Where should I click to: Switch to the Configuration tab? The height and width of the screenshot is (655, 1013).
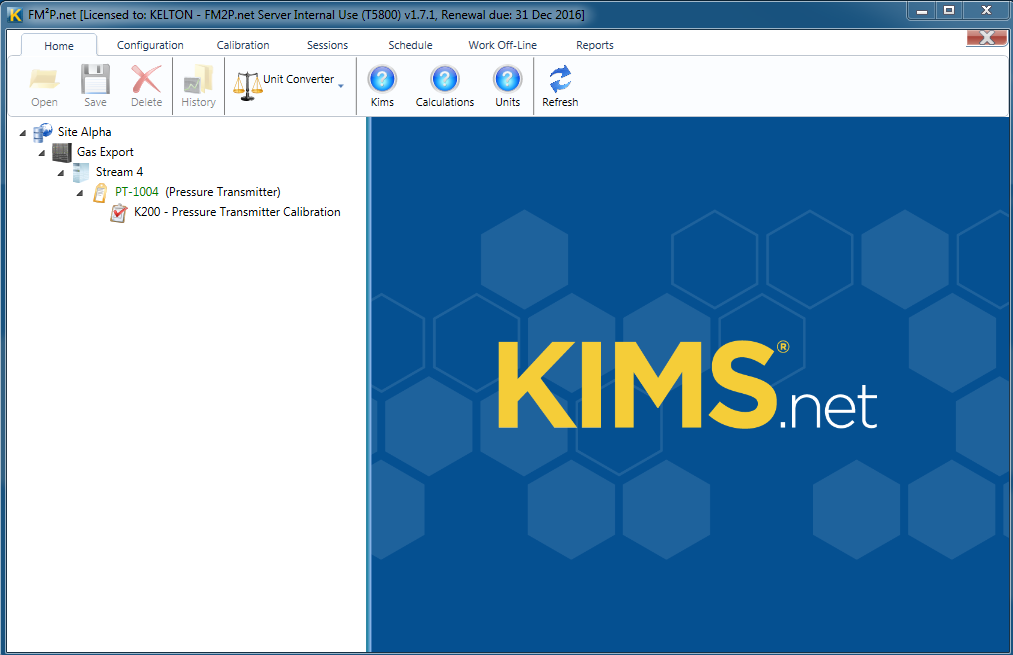tap(150, 45)
